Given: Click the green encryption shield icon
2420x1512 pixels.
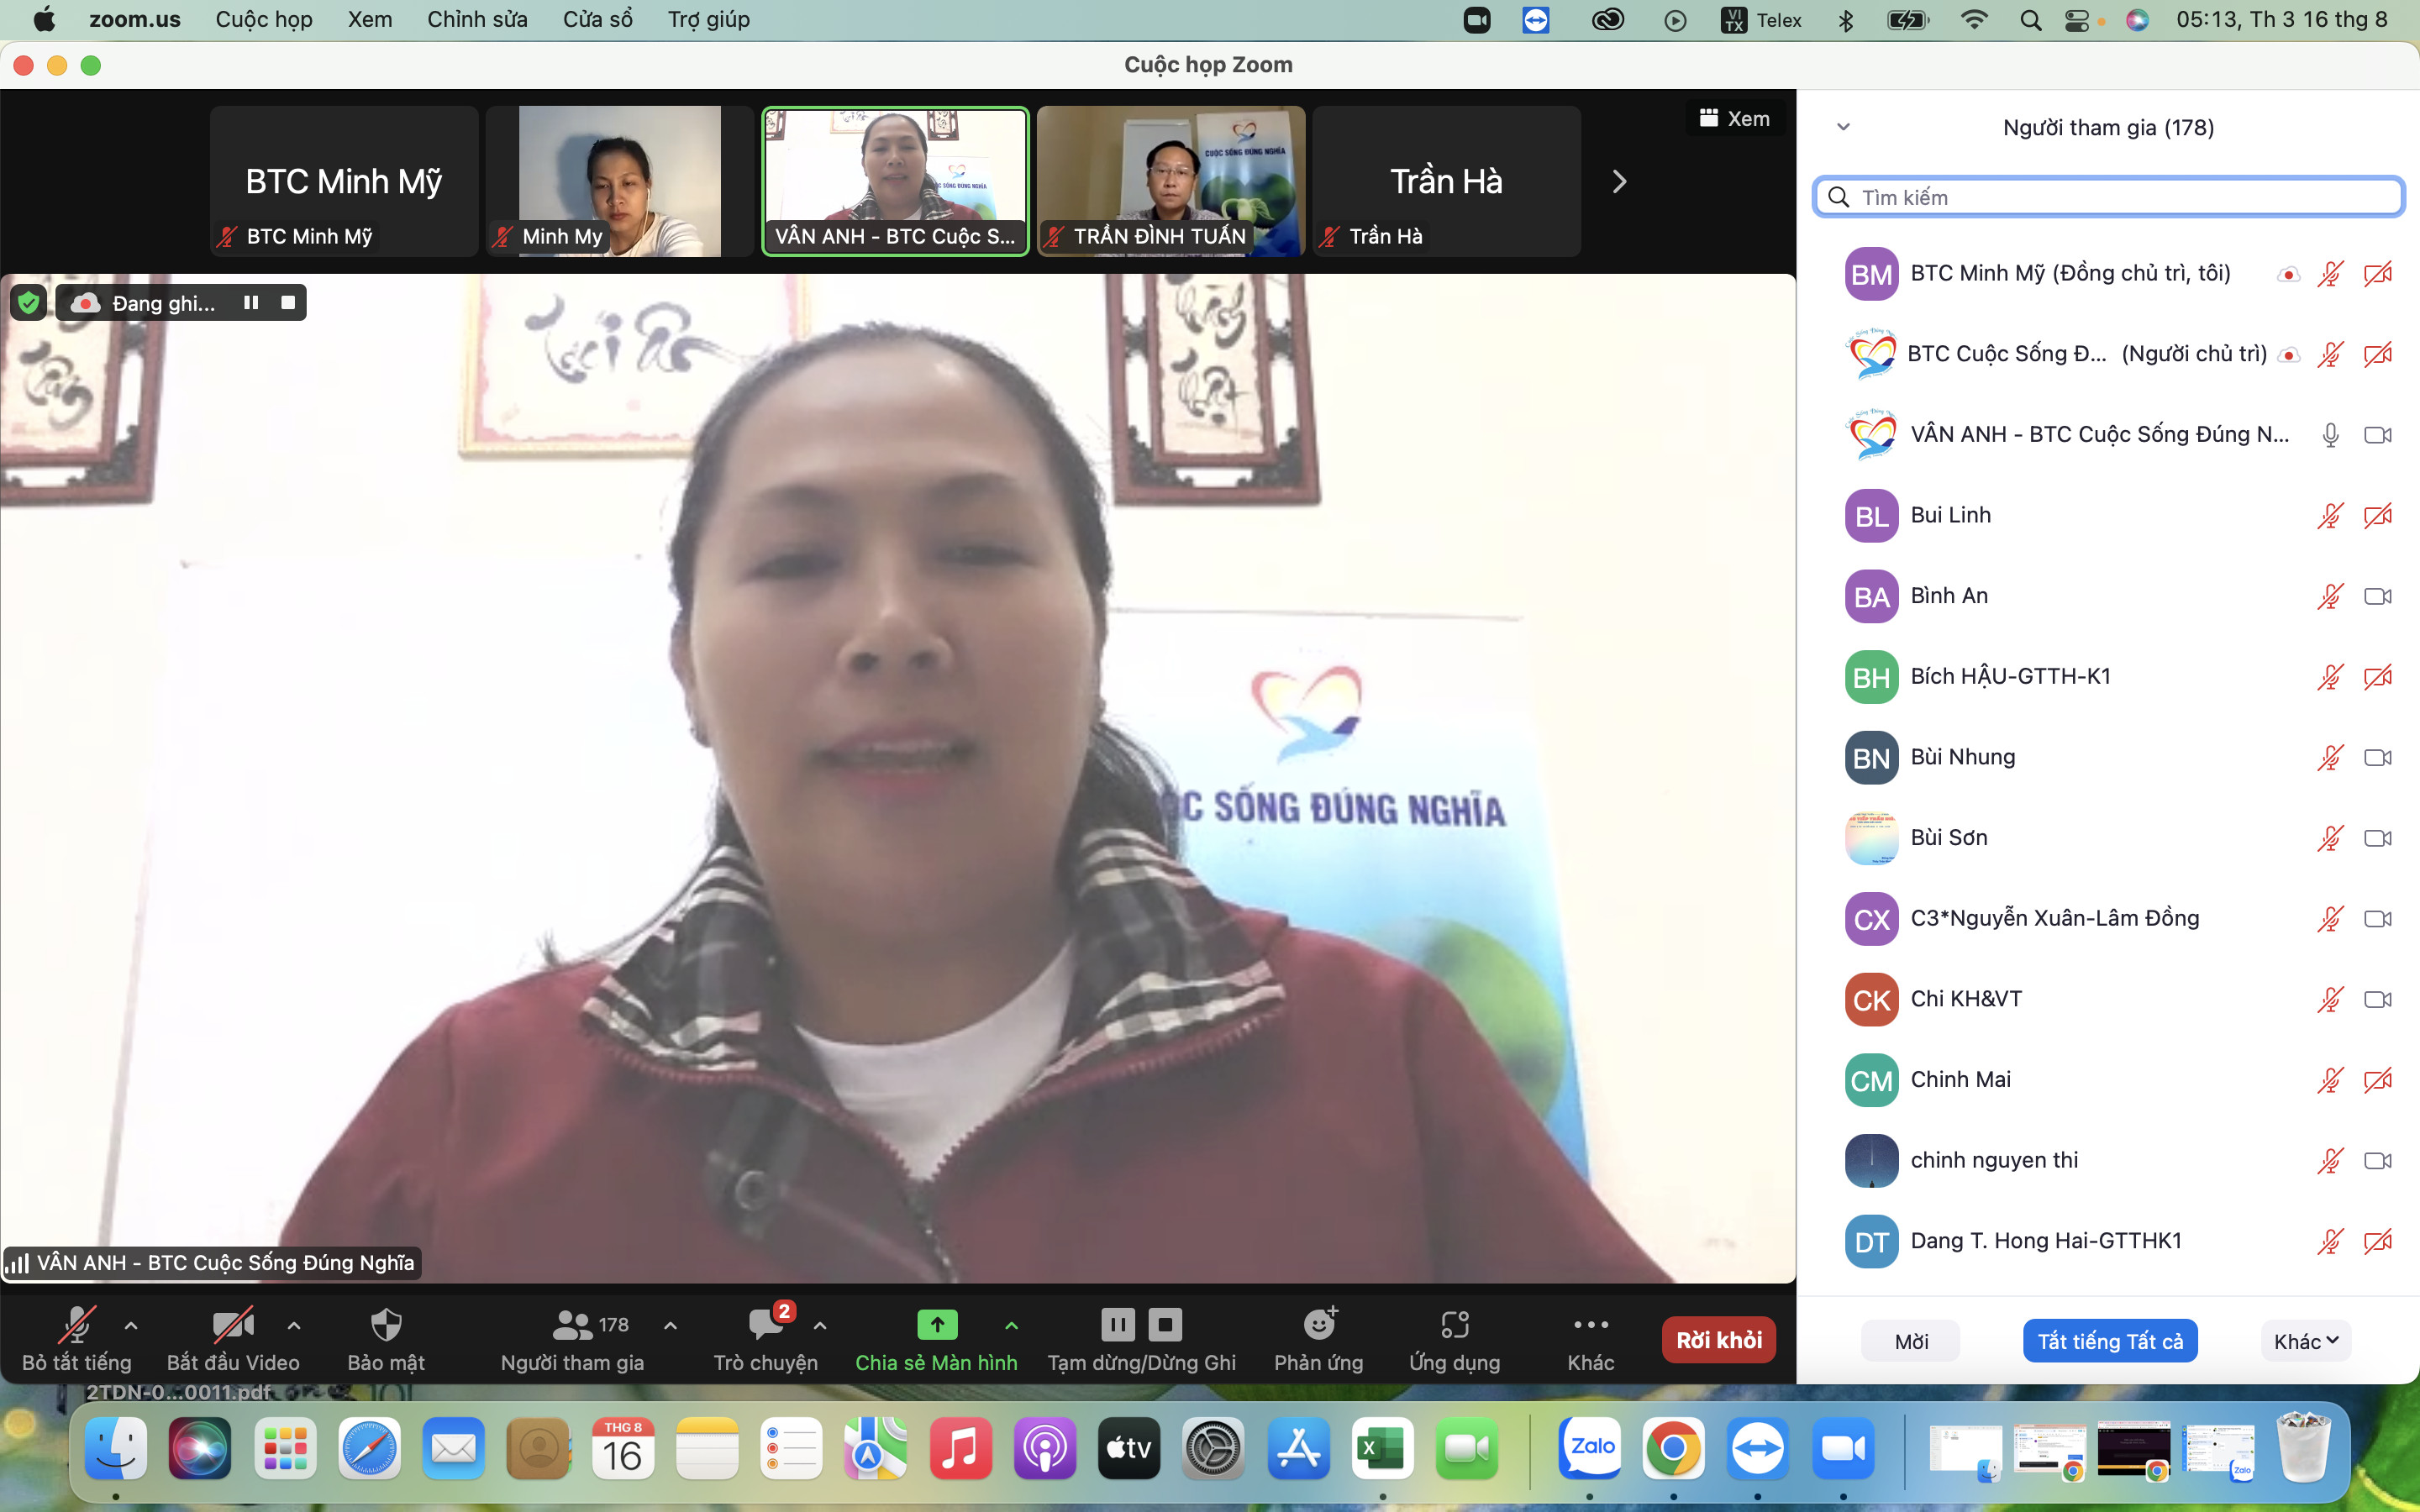Looking at the screenshot, I should [x=29, y=303].
